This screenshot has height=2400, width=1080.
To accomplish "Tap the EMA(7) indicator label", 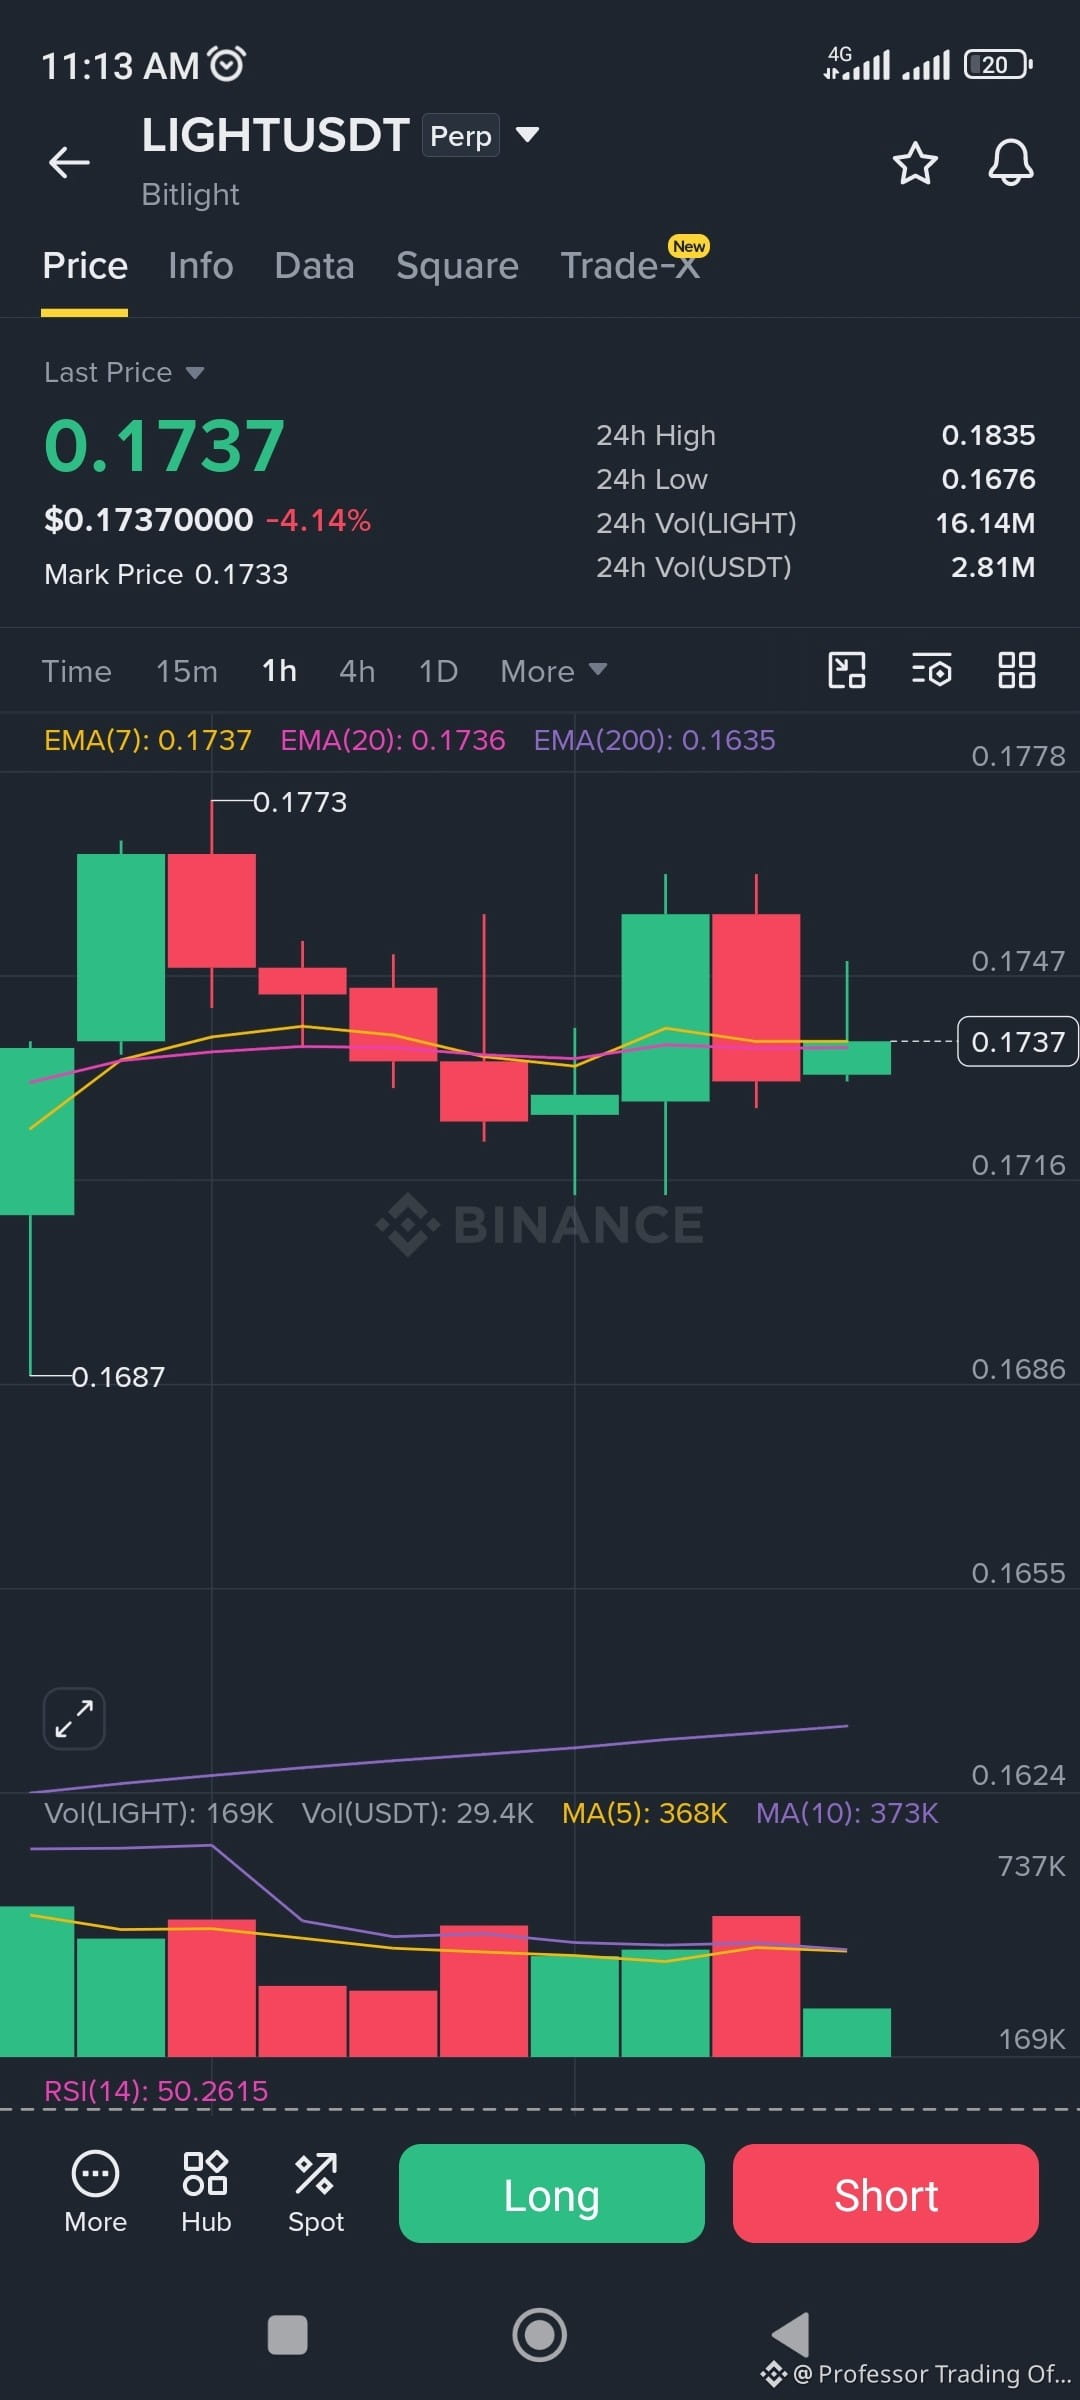I will click(148, 740).
